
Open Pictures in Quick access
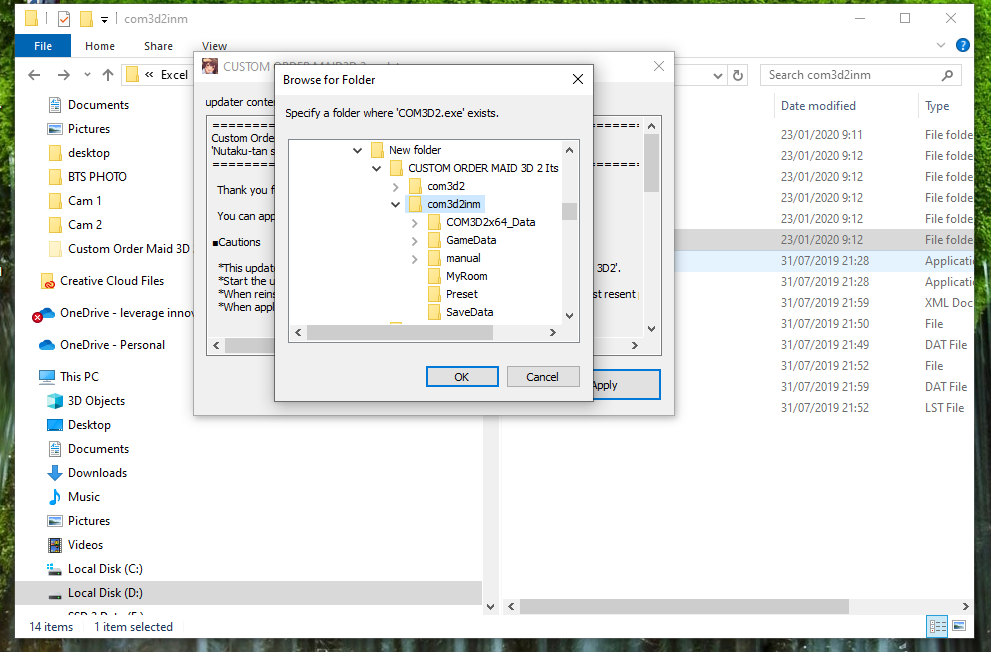[88, 129]
